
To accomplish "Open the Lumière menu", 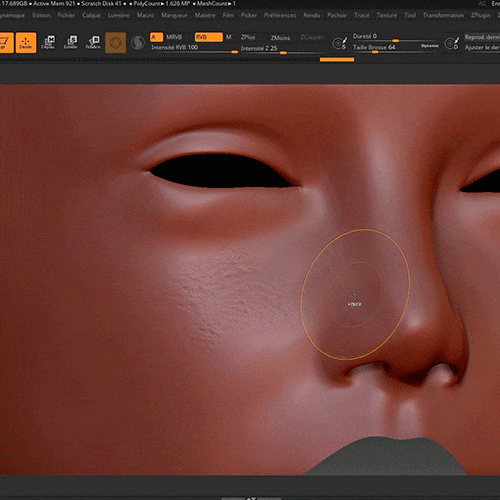I will pyautogui.click(x=119, y=15).
